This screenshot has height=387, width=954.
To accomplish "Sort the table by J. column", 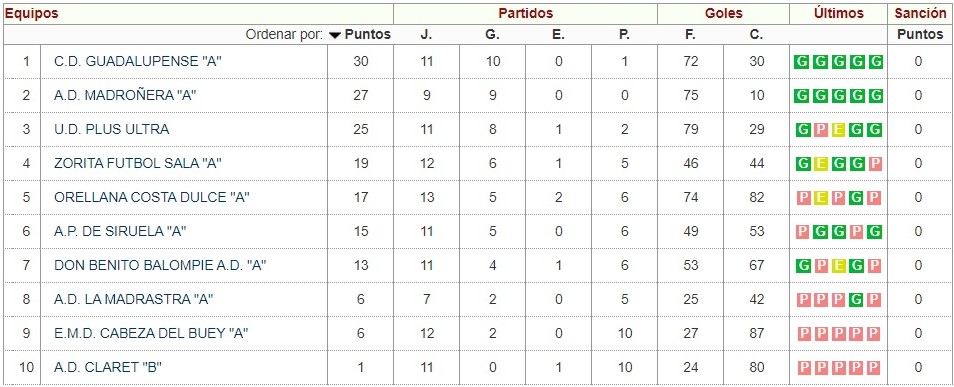I will (x=427, y=35).
